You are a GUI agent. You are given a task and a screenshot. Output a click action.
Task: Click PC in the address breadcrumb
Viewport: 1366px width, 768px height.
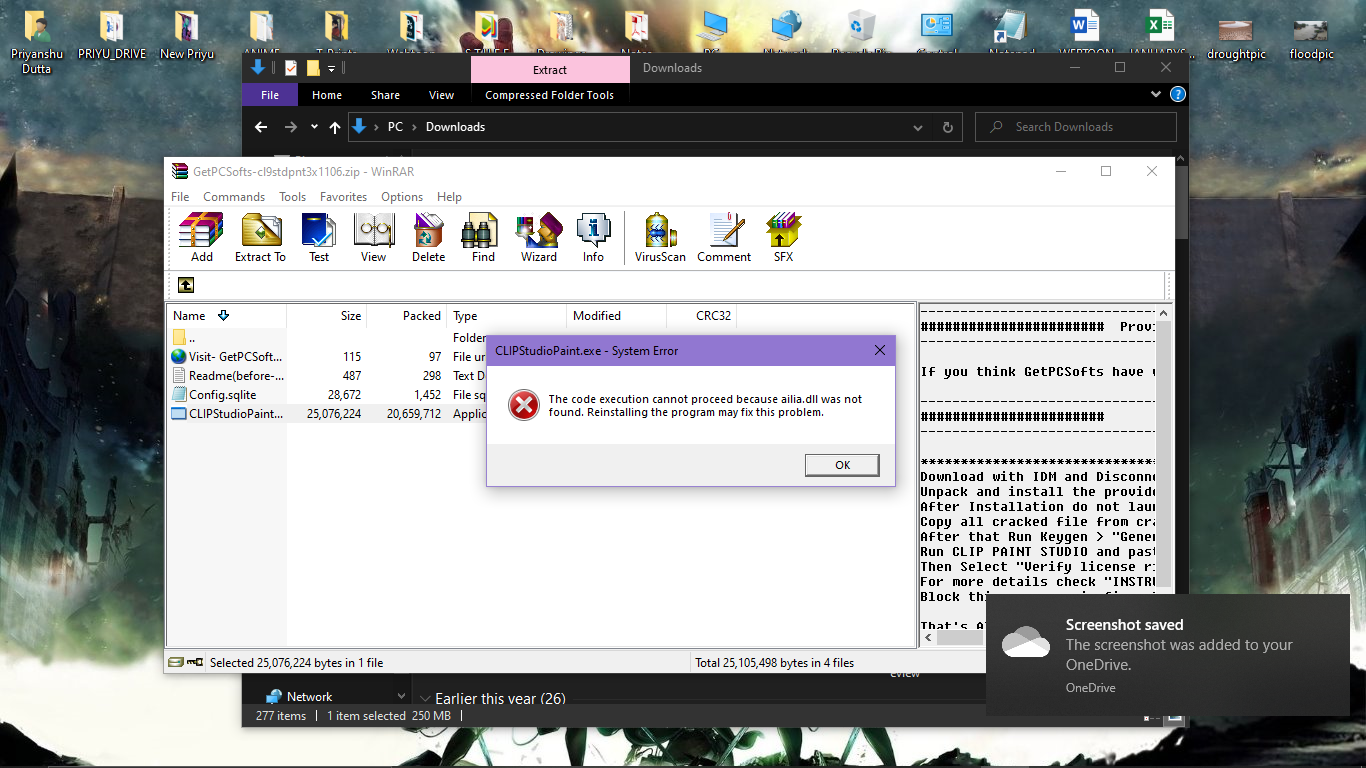395,127
